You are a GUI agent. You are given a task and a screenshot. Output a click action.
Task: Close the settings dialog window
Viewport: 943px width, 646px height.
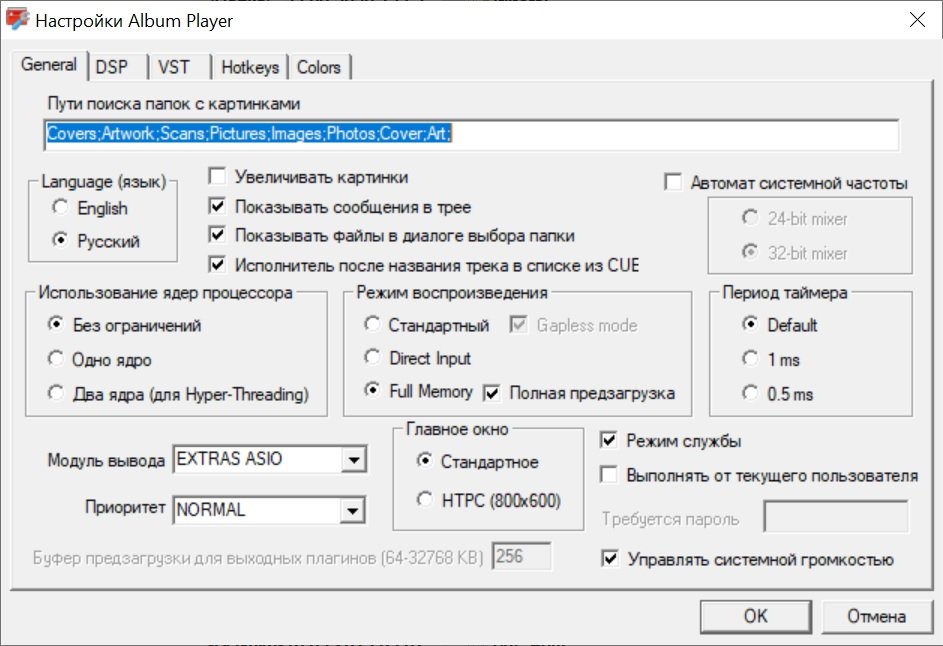point(916,21)
